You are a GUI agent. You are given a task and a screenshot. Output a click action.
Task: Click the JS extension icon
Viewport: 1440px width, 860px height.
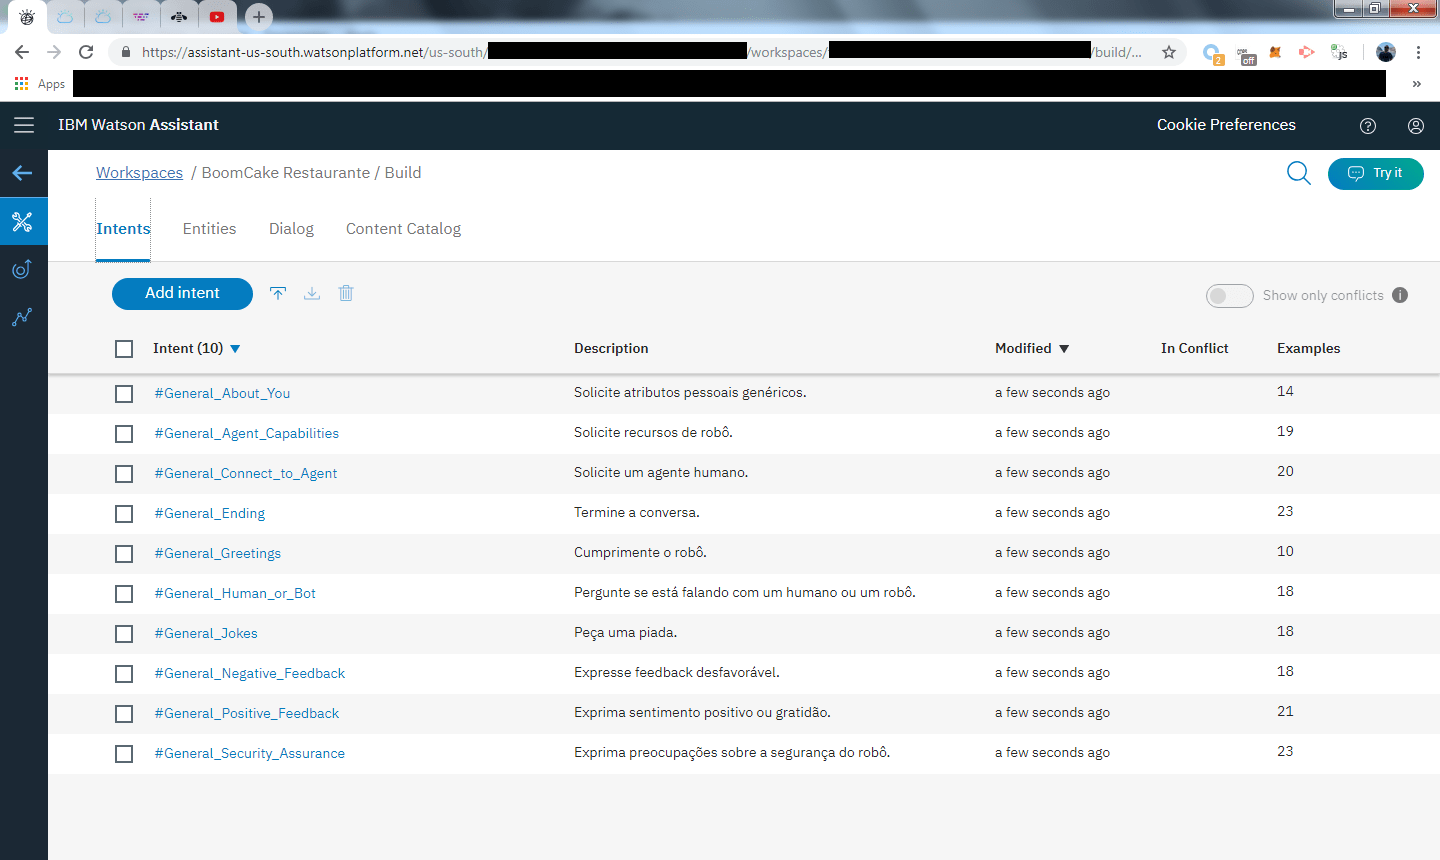[x=1339, y=52]
